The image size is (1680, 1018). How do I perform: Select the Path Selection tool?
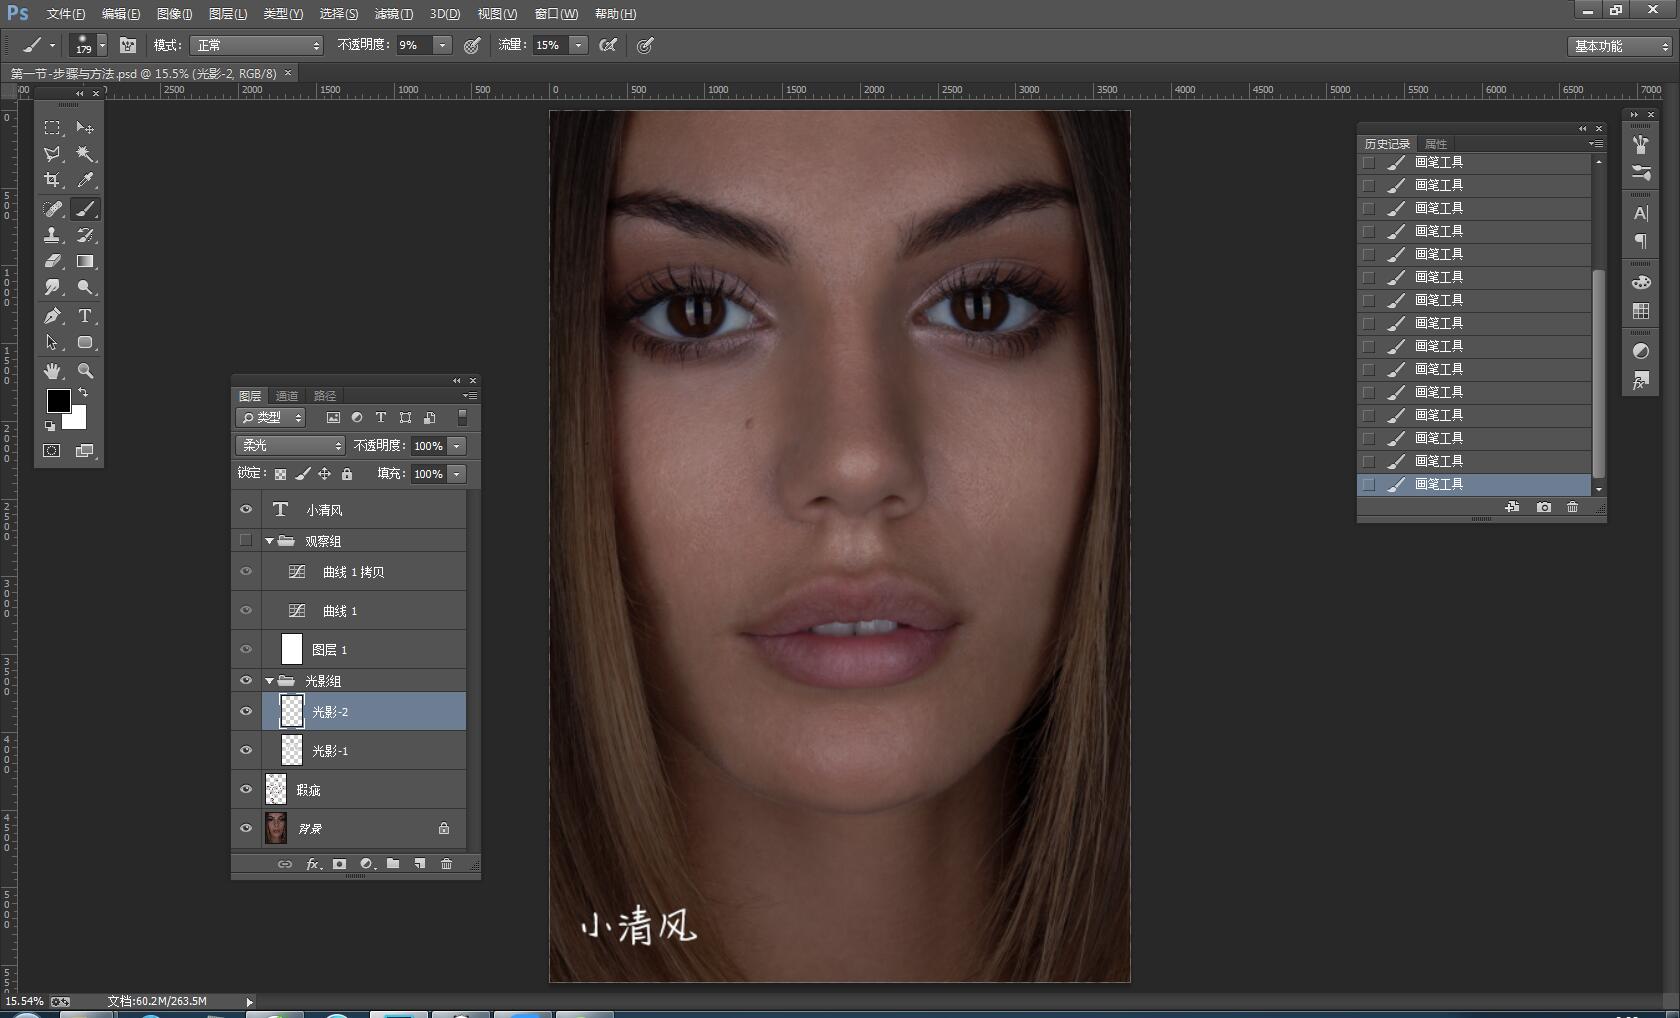(x=52, y=342)
